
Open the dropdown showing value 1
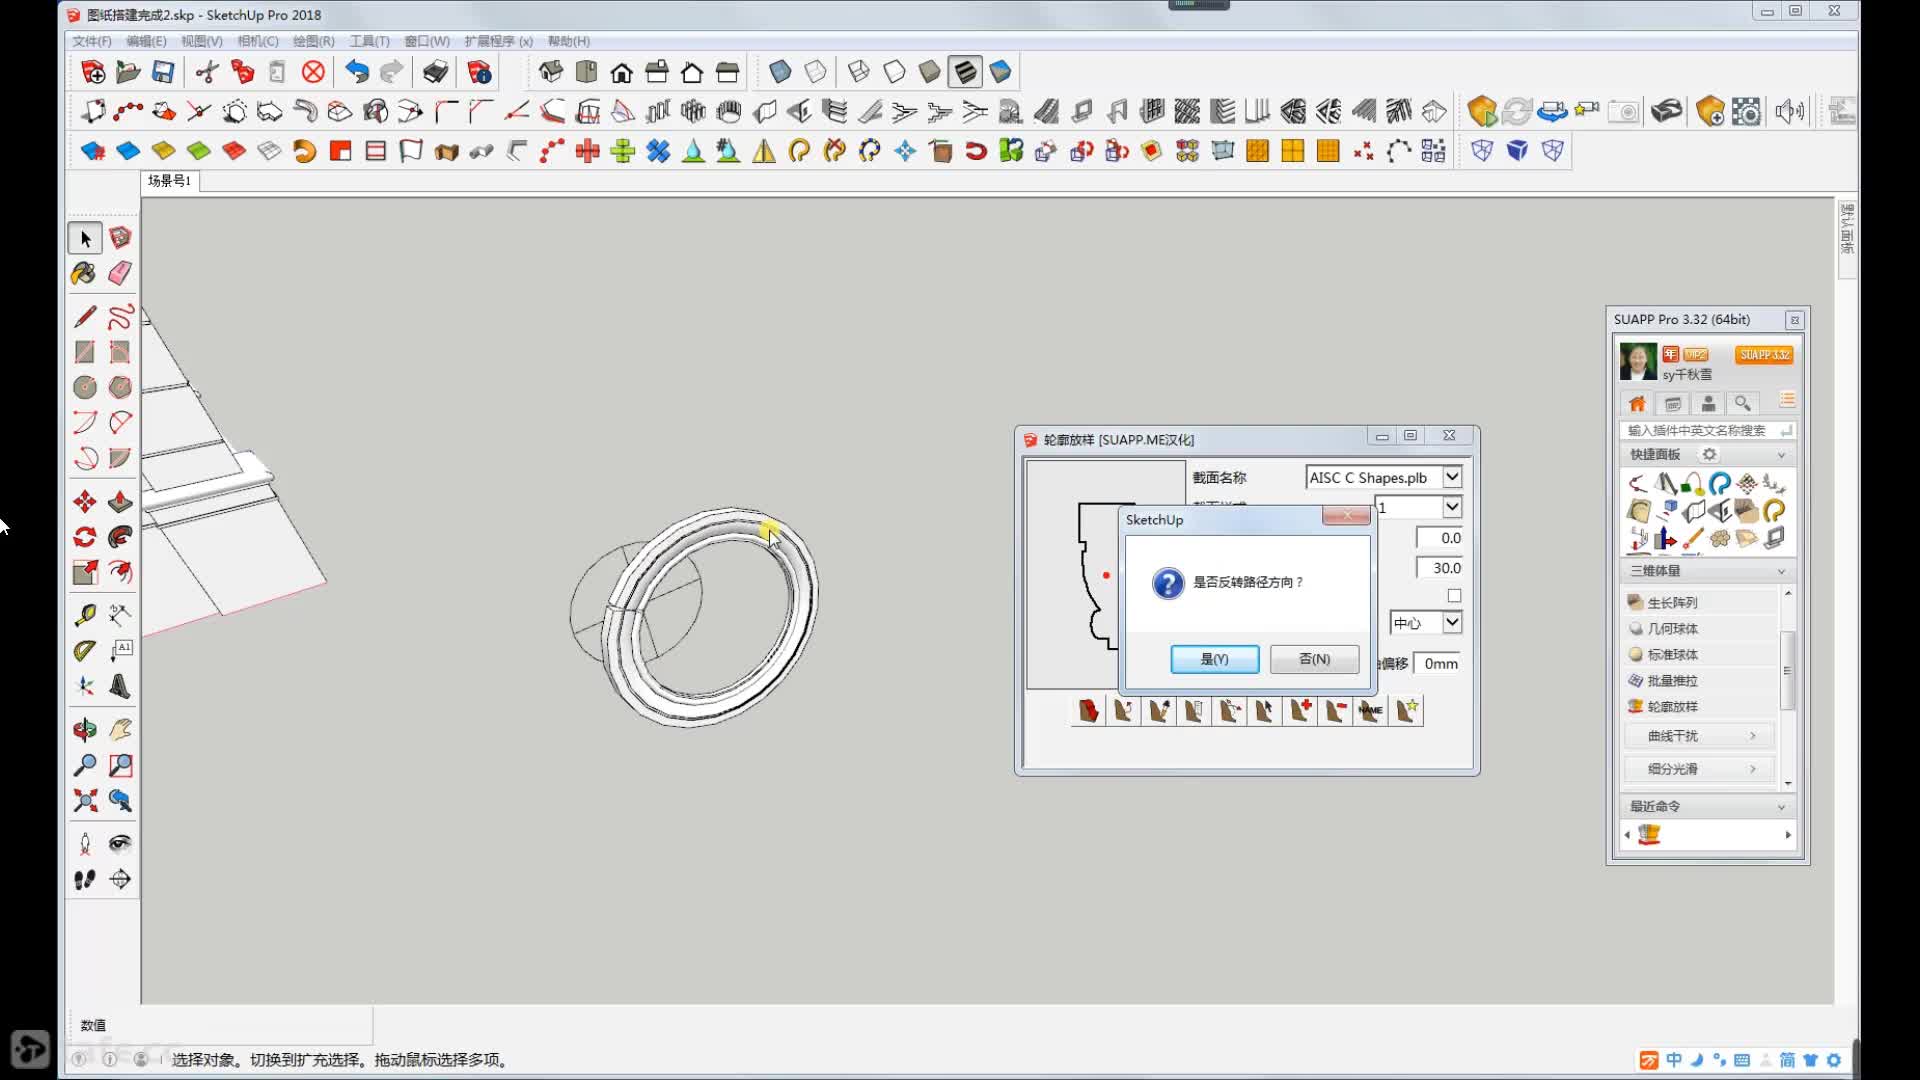(x=1452, y=507)
